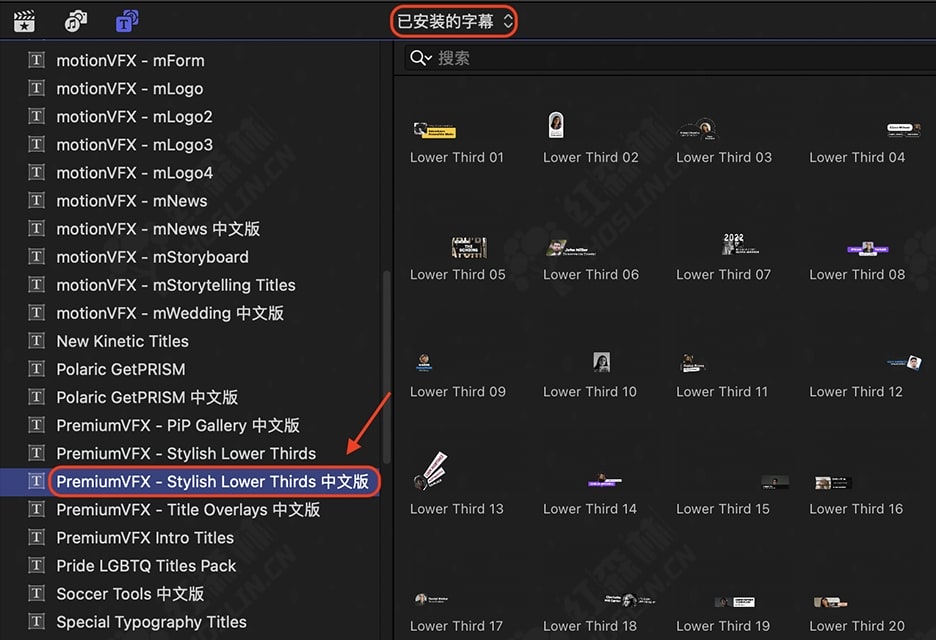Select motionVFX - mNews 中文版 category

point(158,229)
